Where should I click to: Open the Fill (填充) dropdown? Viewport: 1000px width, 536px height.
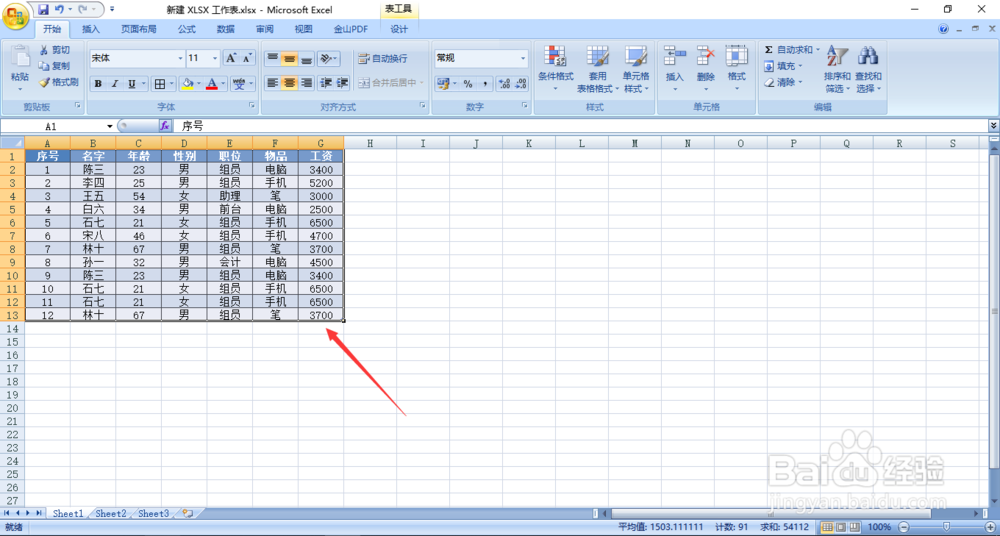click(784, 66)
